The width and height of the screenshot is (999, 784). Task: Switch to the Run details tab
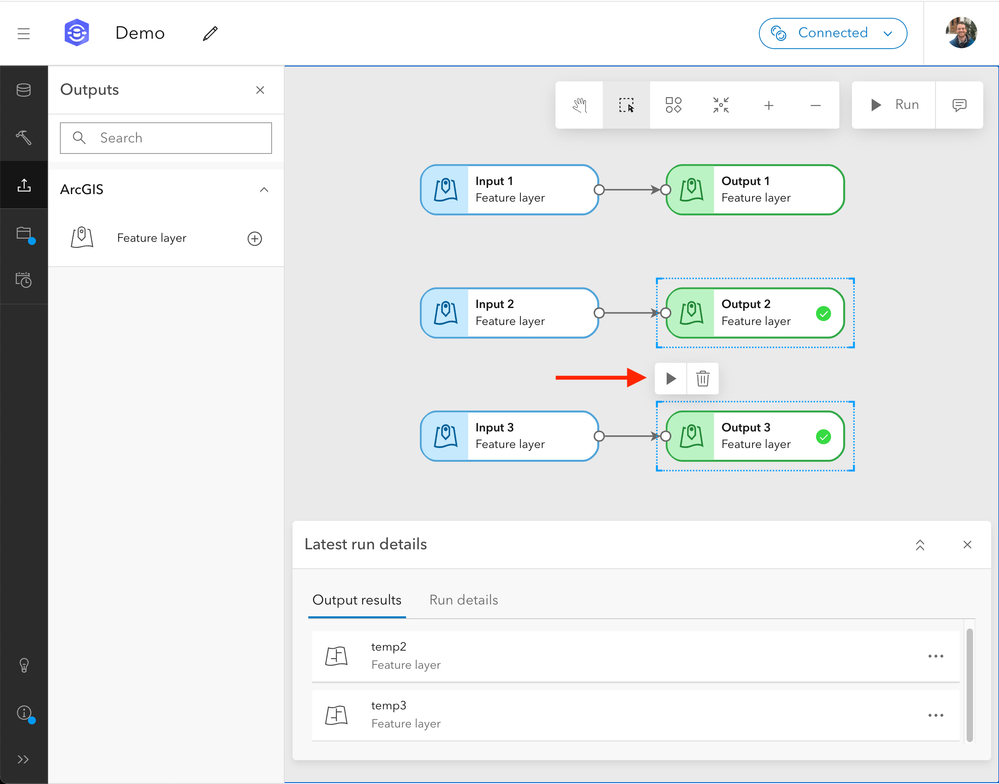pos(463,600)
